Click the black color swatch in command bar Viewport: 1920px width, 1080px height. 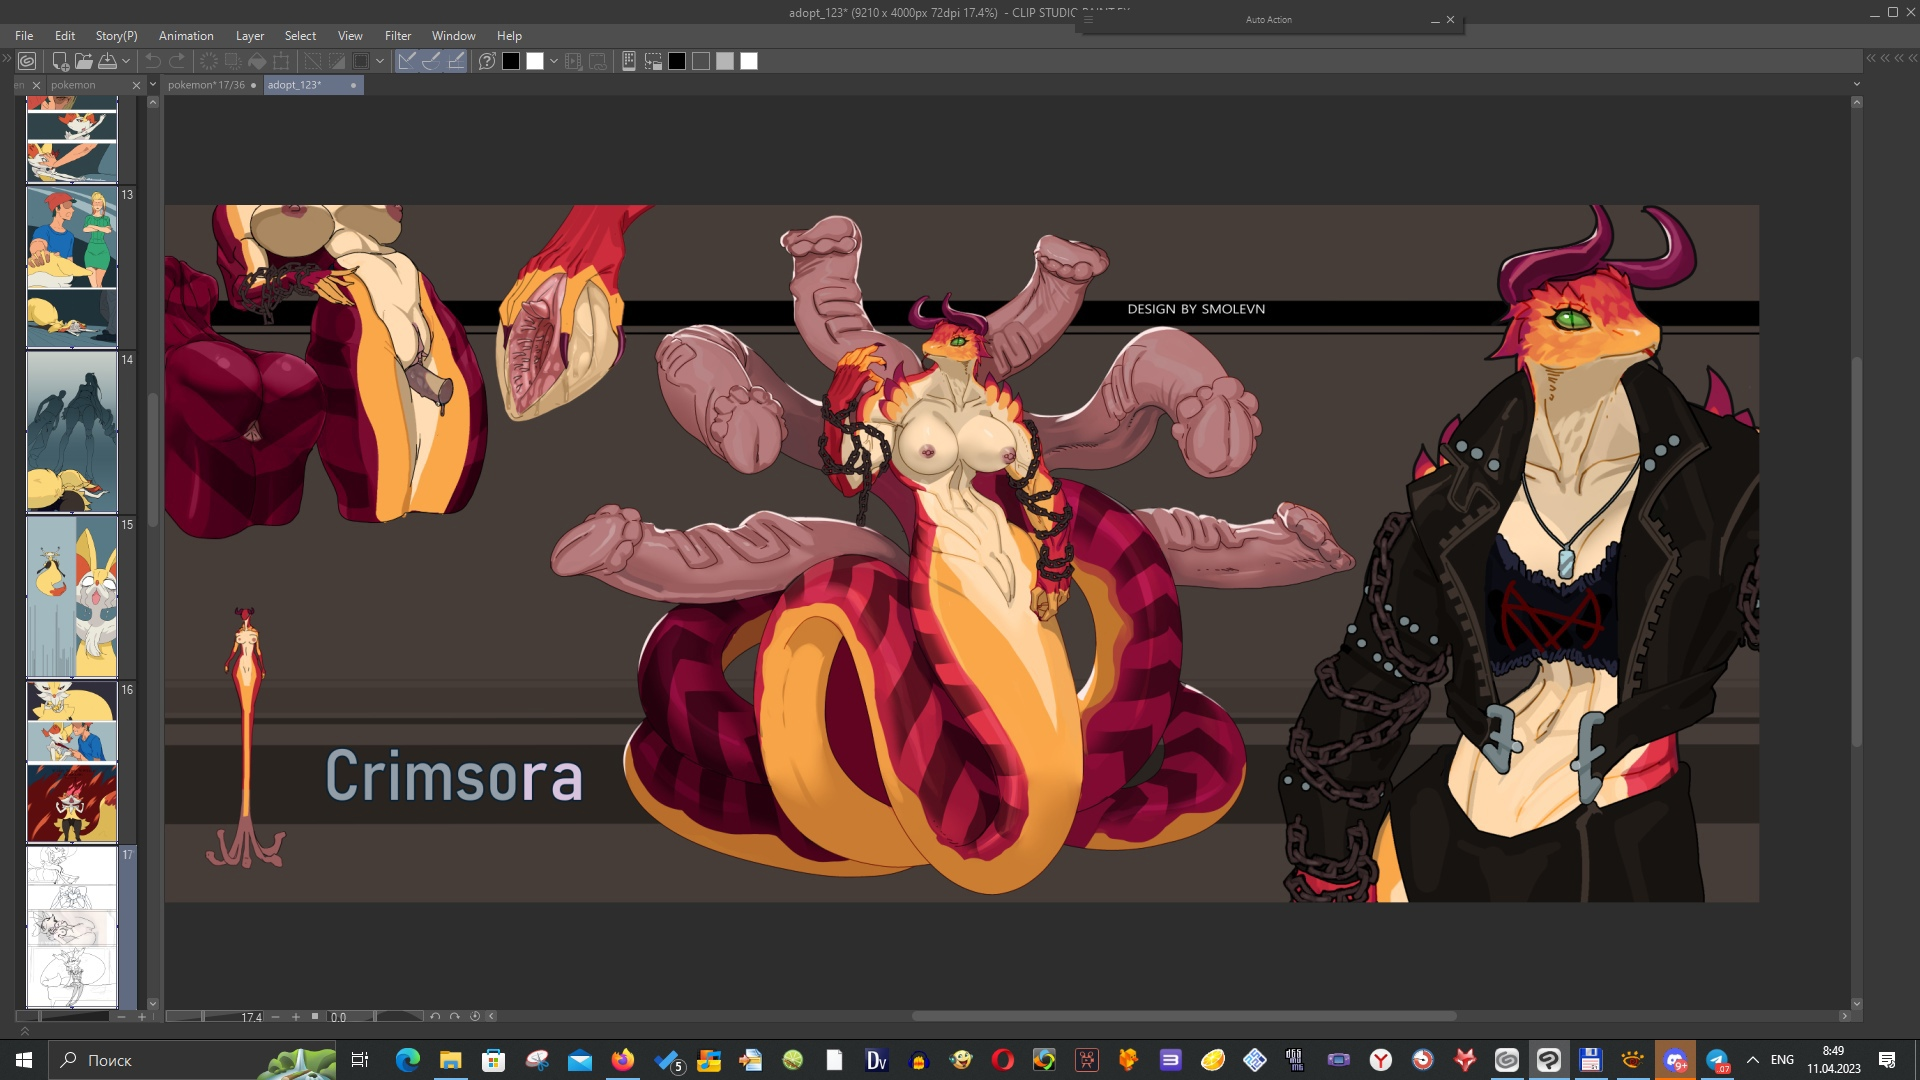pos(511,61)
